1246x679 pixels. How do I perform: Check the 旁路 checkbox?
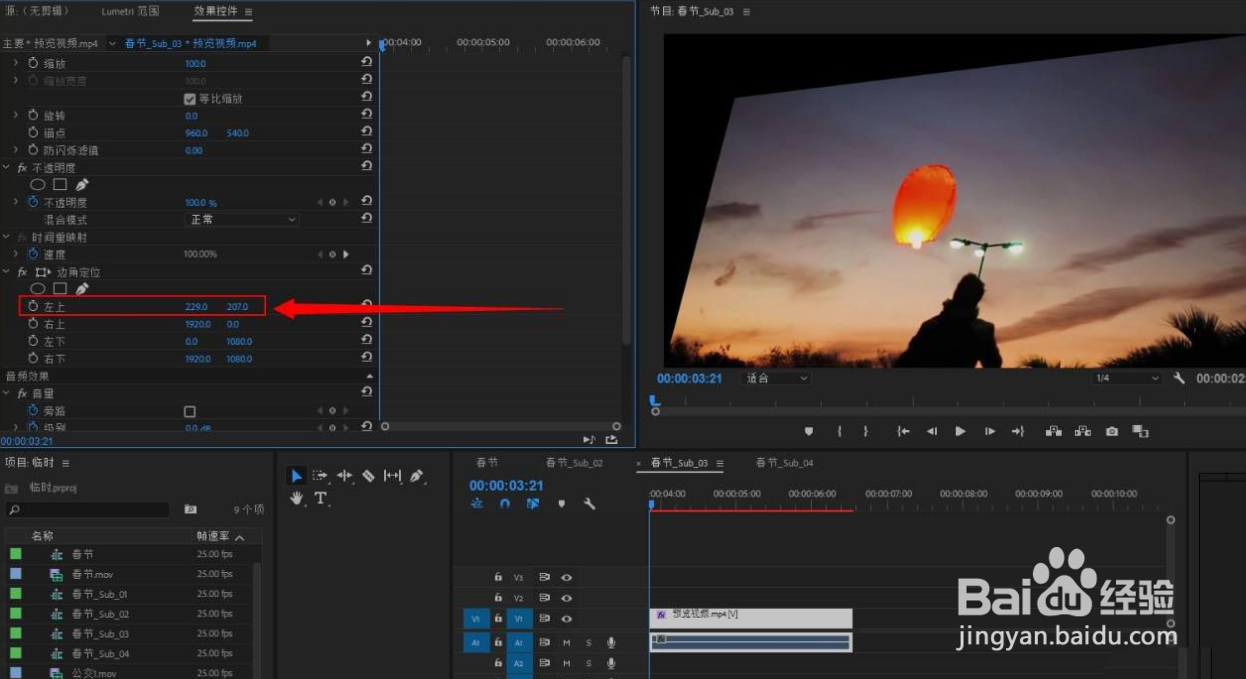[x=190, y=411]
